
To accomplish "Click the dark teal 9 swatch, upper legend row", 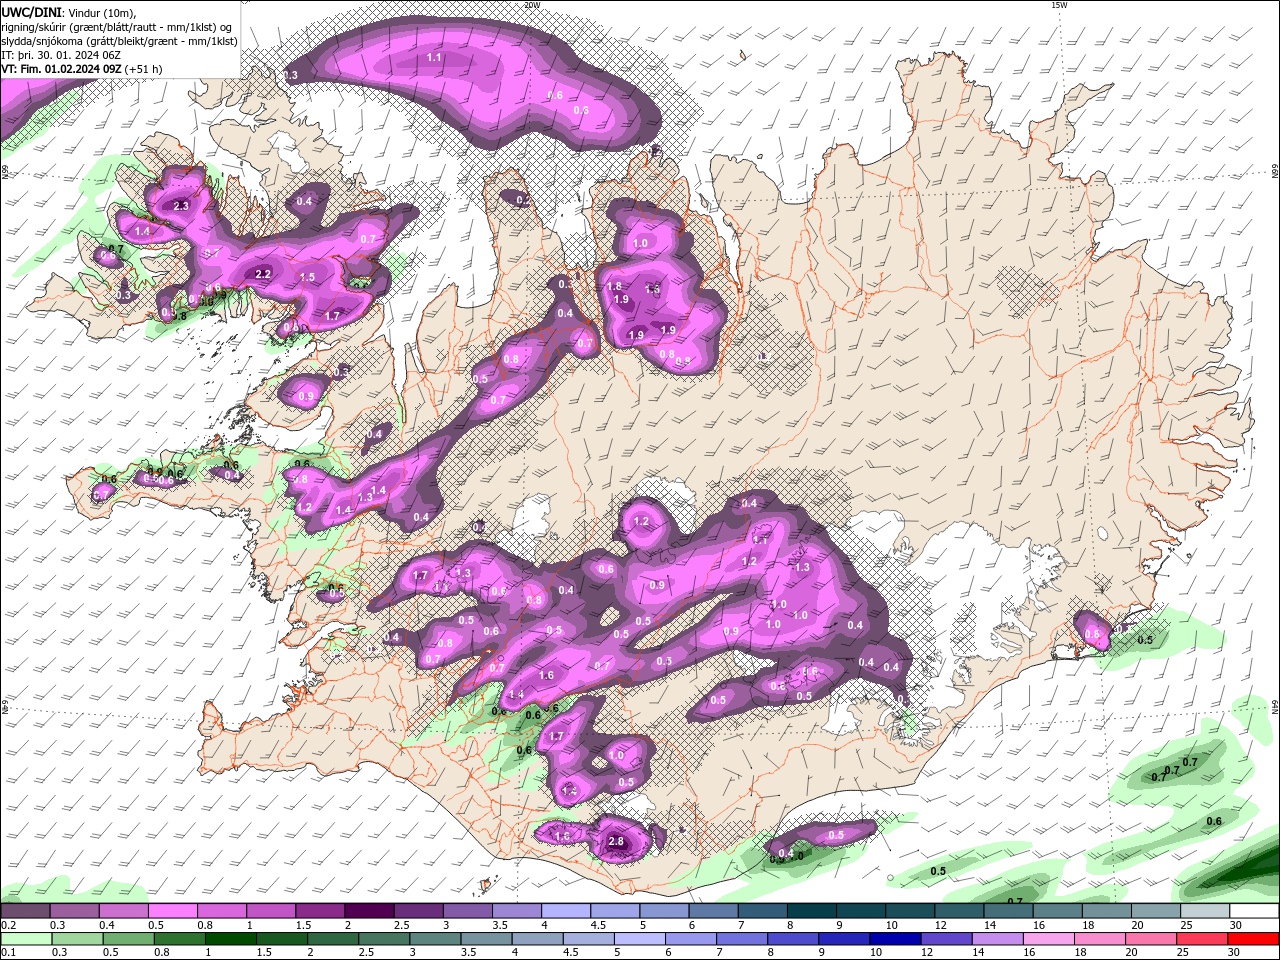I will (x=861, y=911).
